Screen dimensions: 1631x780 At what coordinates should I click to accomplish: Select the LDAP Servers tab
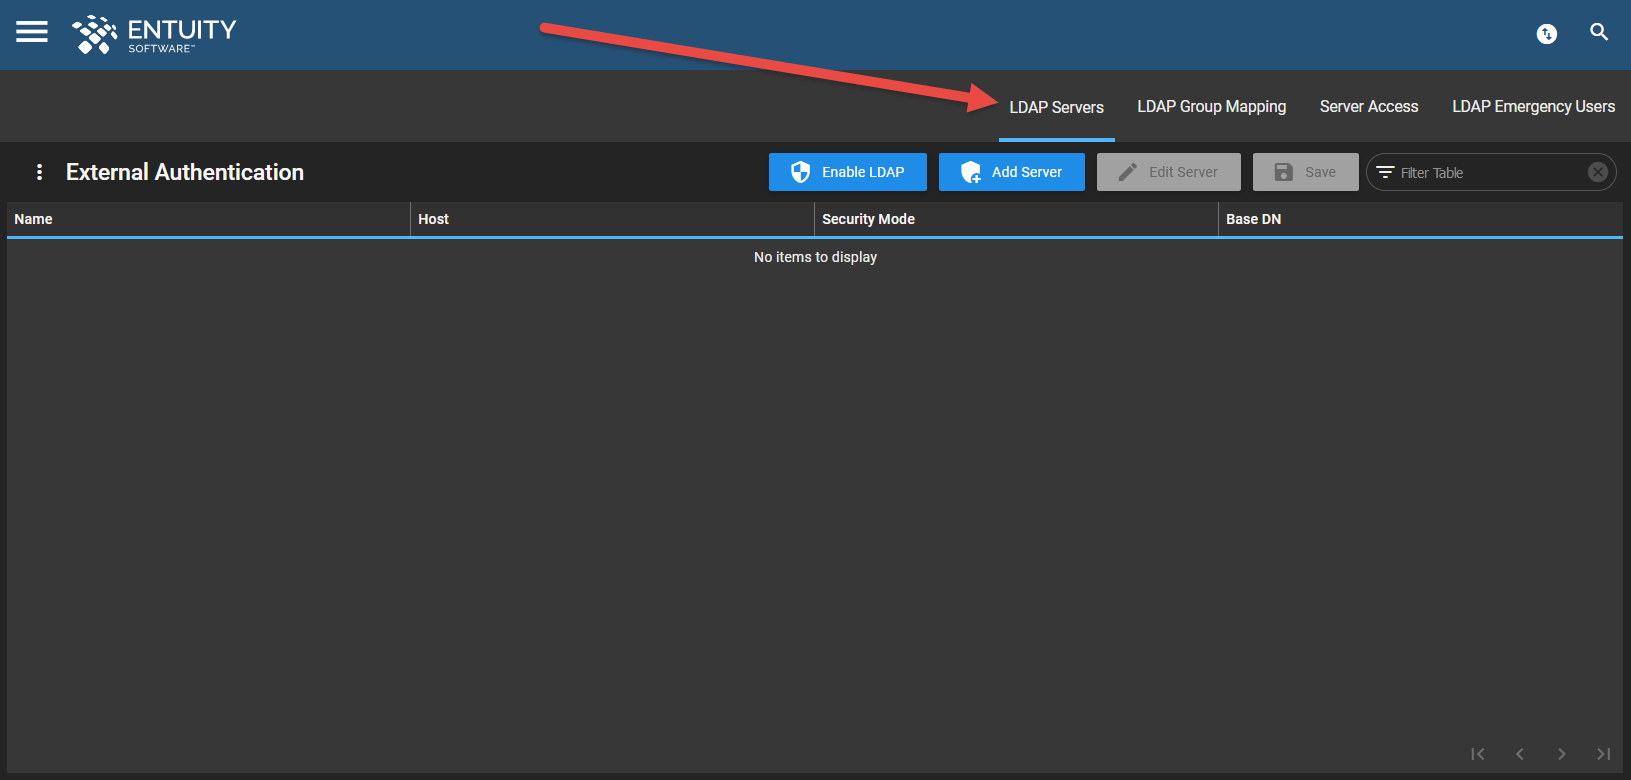(x=1056, y=107)
